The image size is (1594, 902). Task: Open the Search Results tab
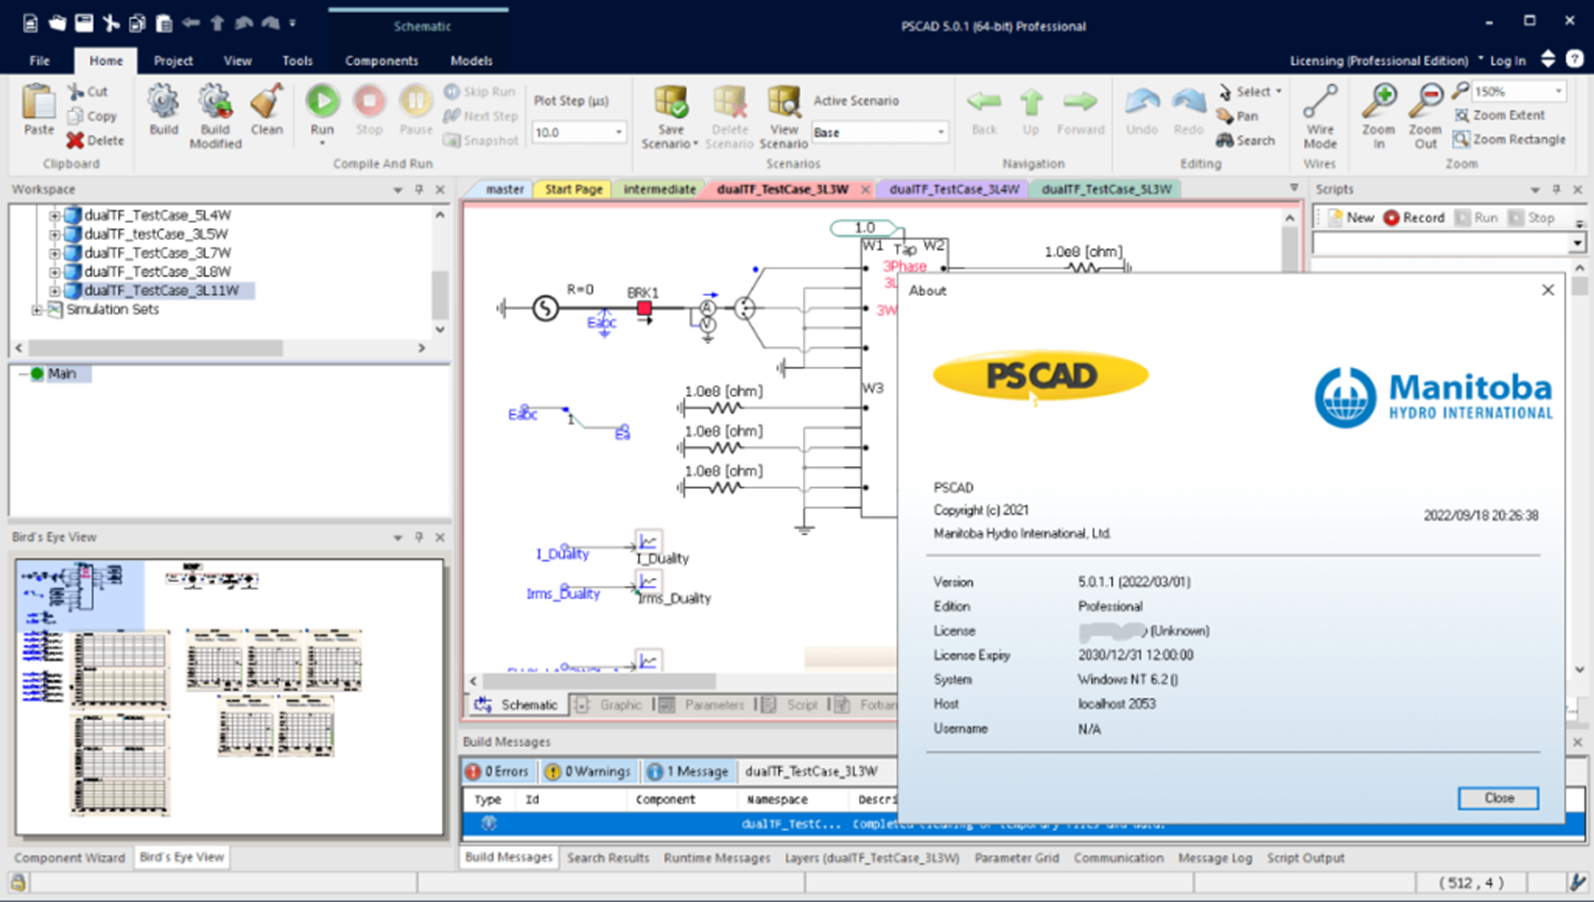pos(607,858)
